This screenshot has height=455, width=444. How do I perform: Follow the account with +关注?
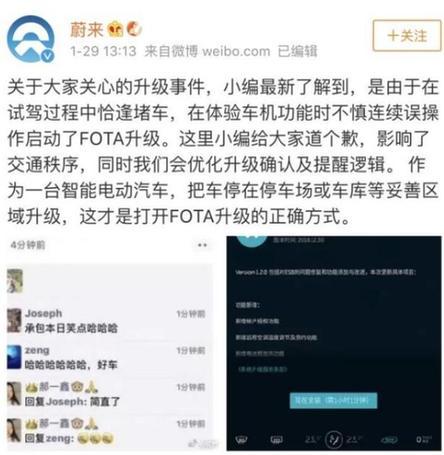coord(407,36)
